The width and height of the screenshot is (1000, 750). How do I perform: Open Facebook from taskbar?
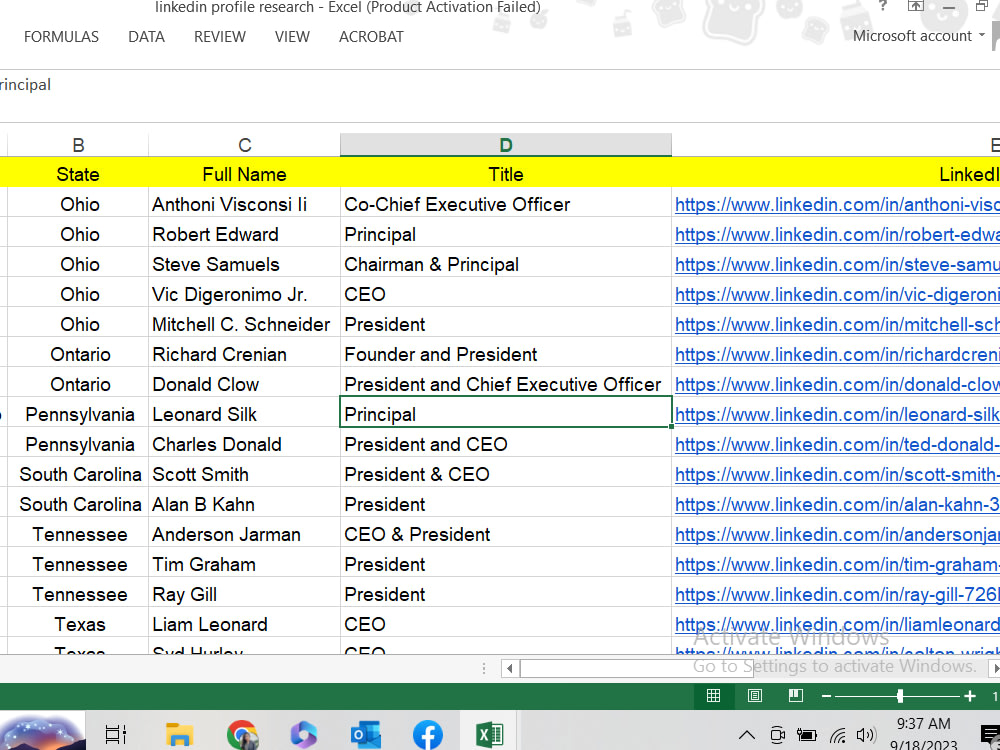click(427, 735)
